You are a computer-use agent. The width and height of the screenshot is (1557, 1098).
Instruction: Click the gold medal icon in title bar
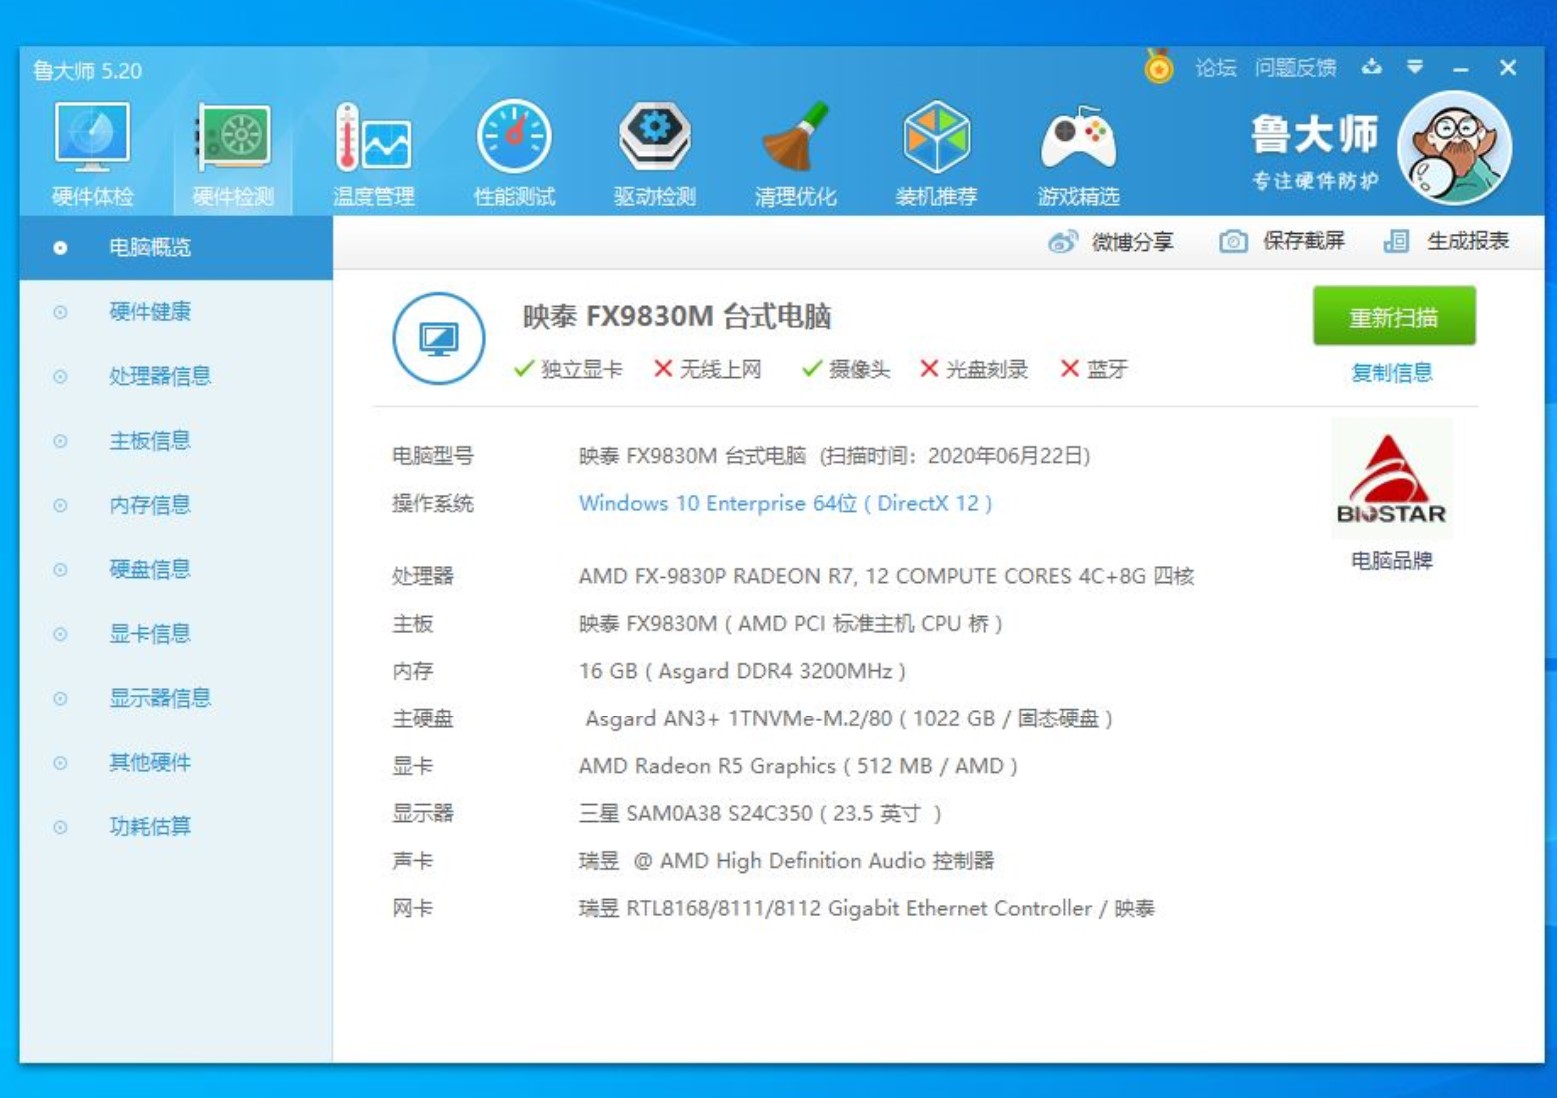[1159, 67]
